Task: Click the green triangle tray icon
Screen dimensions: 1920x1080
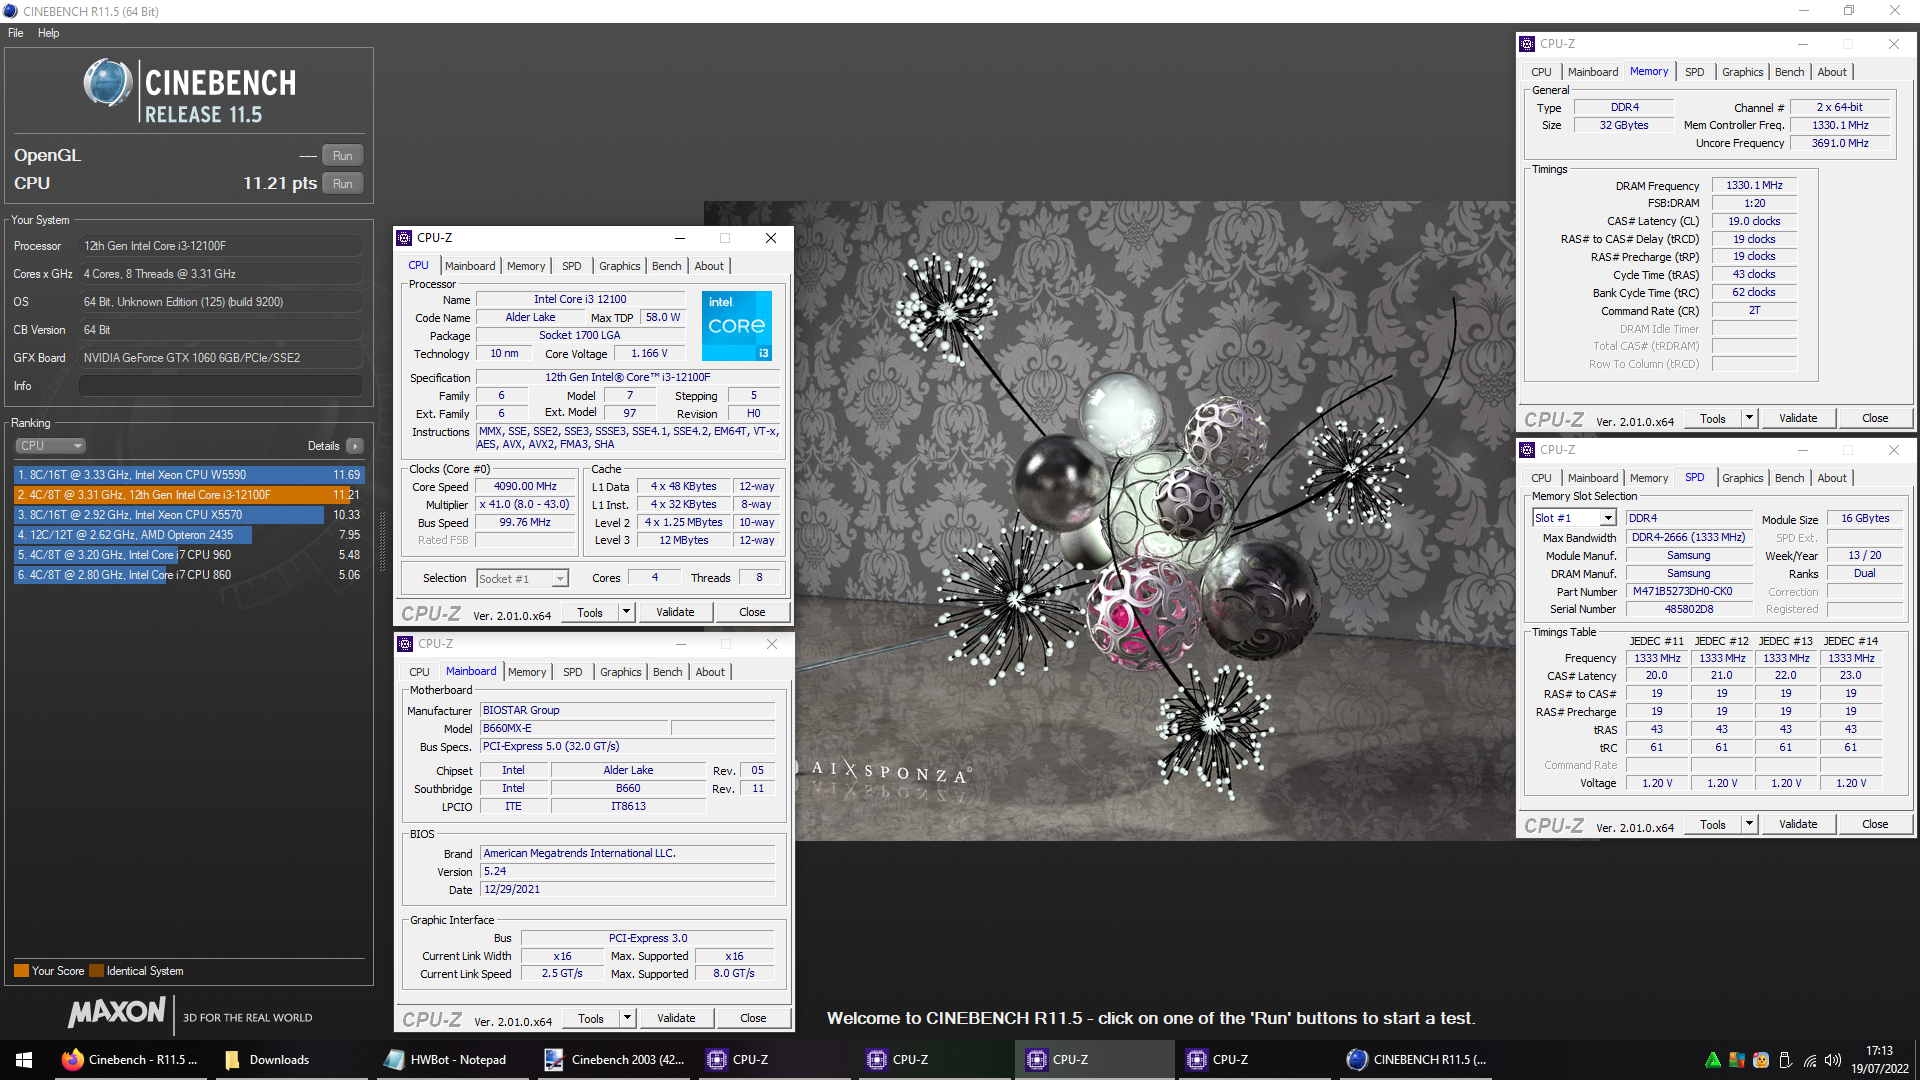Action: 1713,1060
